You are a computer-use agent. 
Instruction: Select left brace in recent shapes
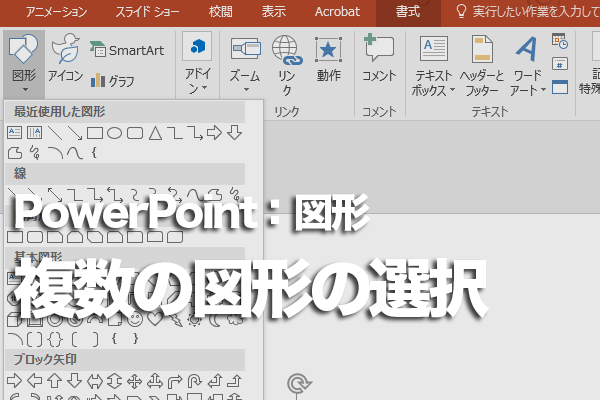tap(94, 153)
